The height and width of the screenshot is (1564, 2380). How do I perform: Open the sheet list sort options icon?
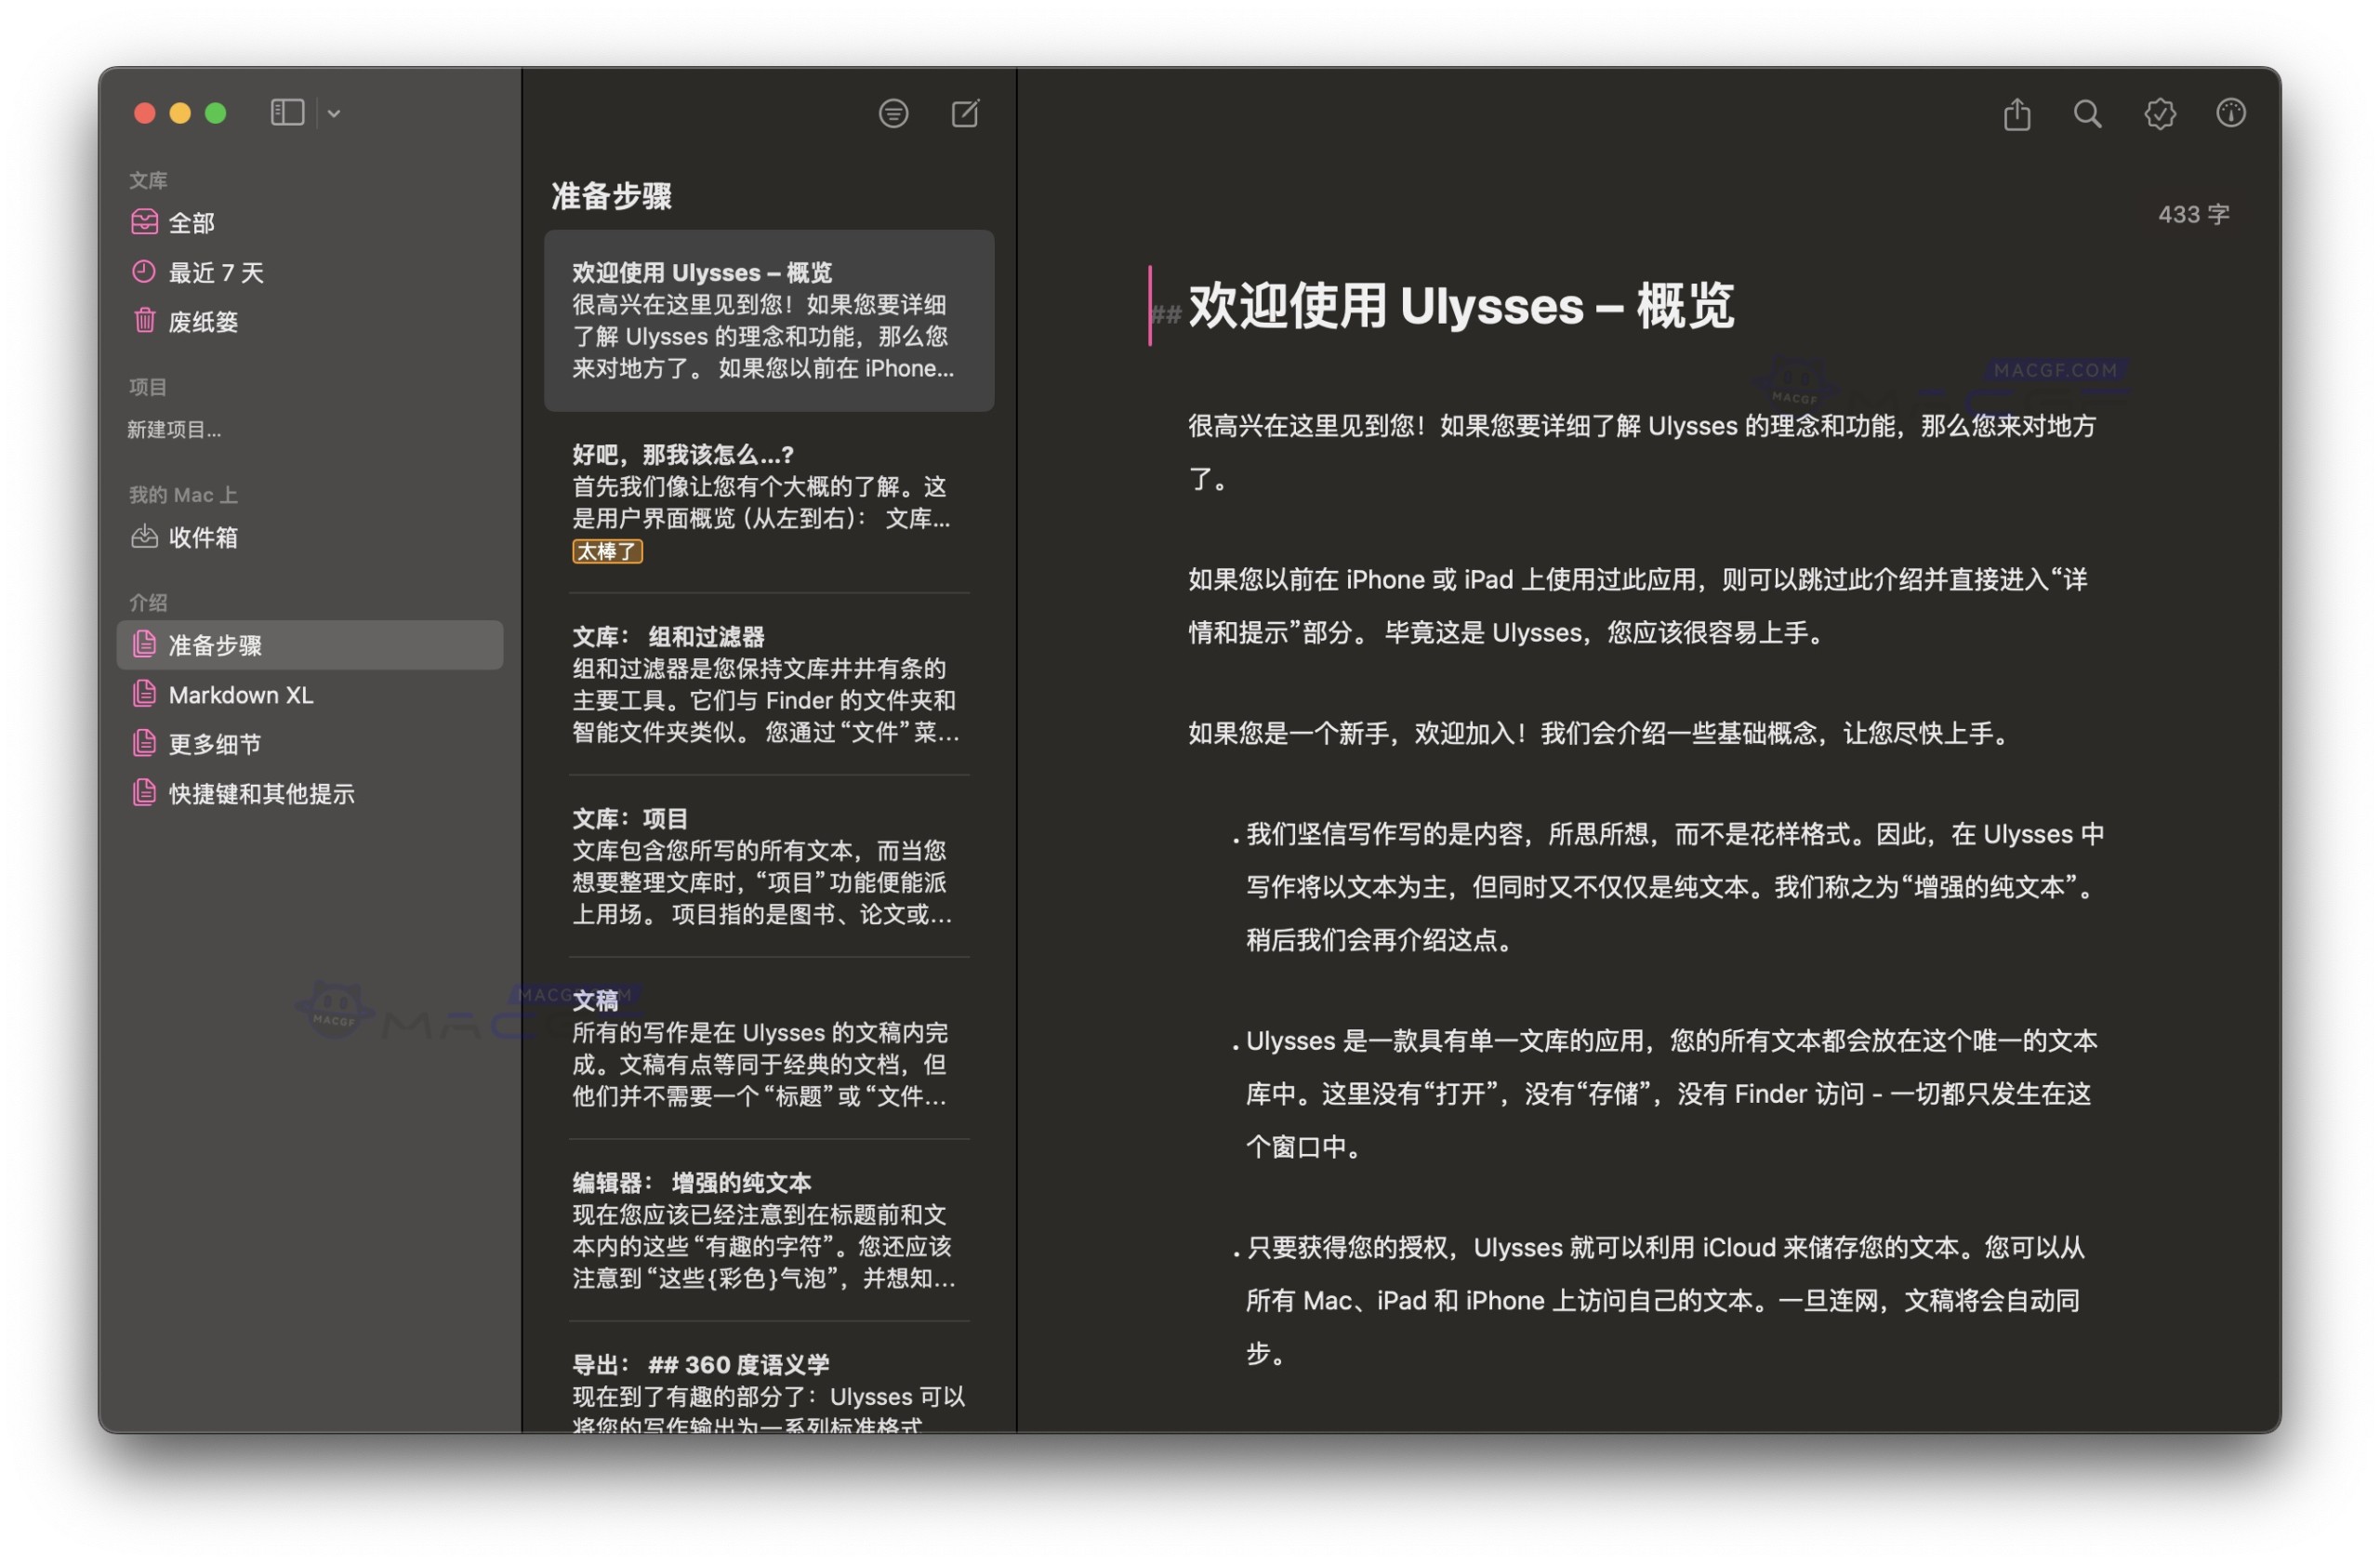pyautogui.click(x=893, y=114)
